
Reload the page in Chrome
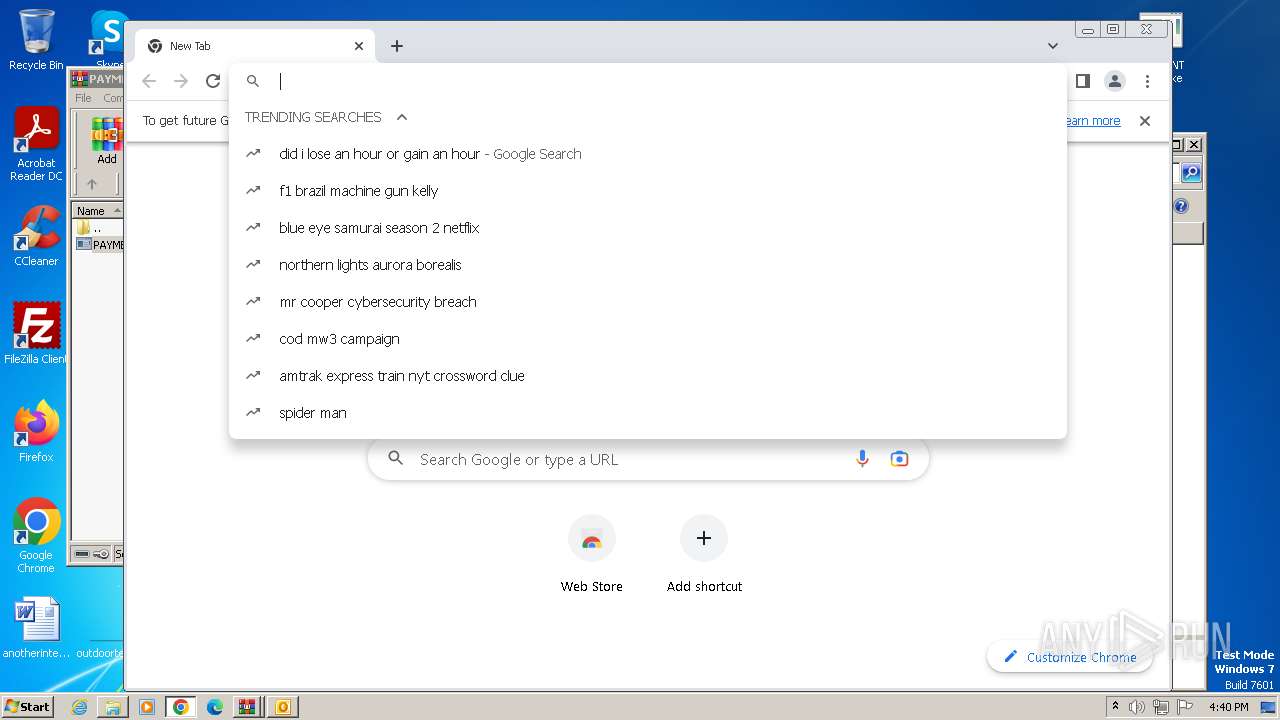[212, 81]
